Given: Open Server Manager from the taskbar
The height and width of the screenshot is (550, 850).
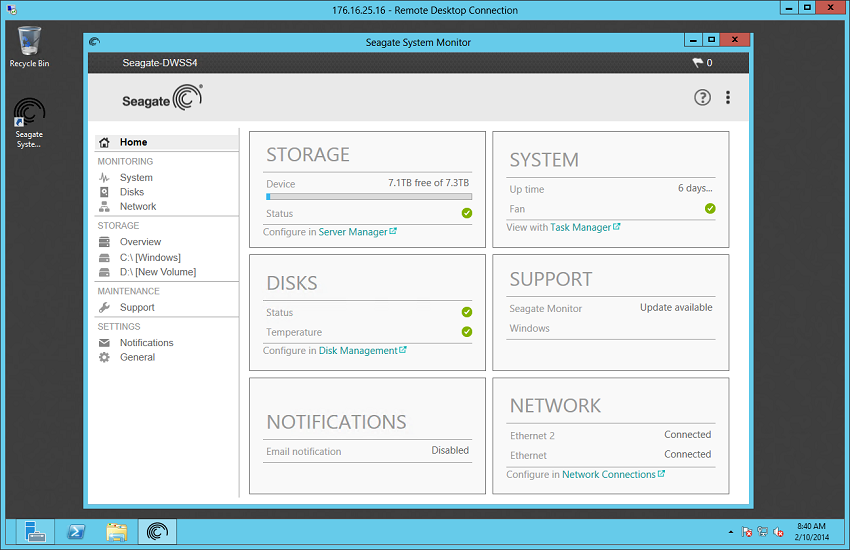Looking at the screenshot, I should point(35,532).
